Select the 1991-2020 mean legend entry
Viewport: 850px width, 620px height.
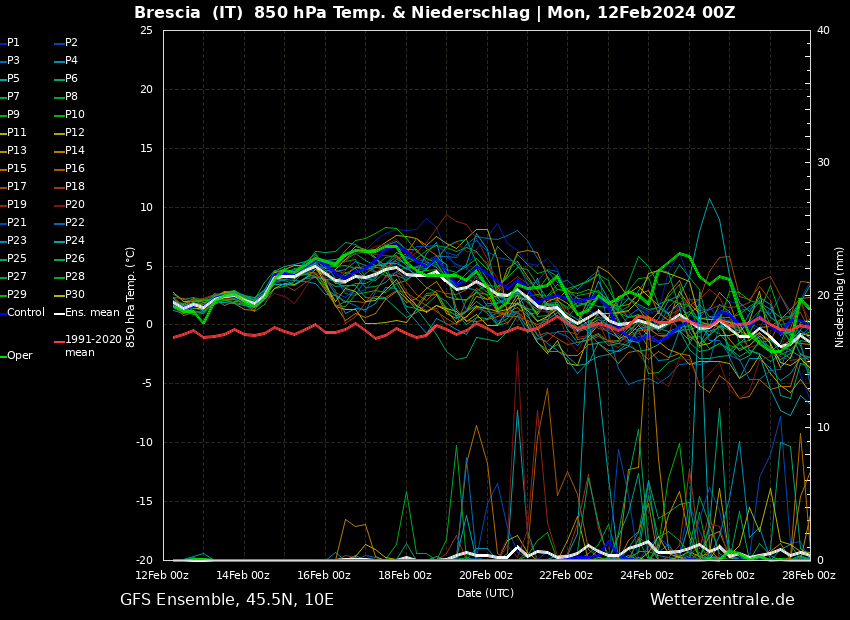point(93,346)
